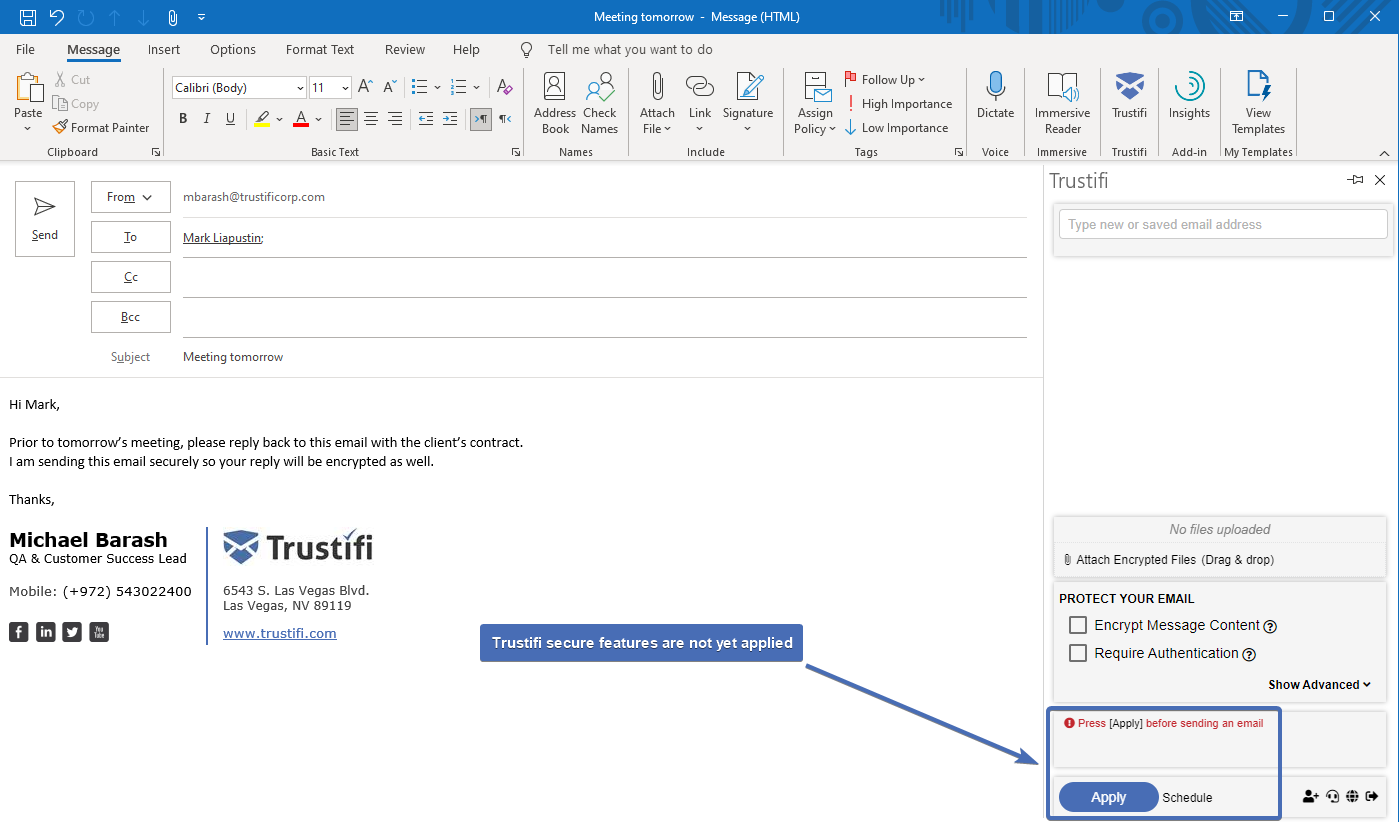Image resolution: width=1399 pixels, height=822 pixels.
Task: Select the Format Painter tool
Action: (x=101, y=127)
